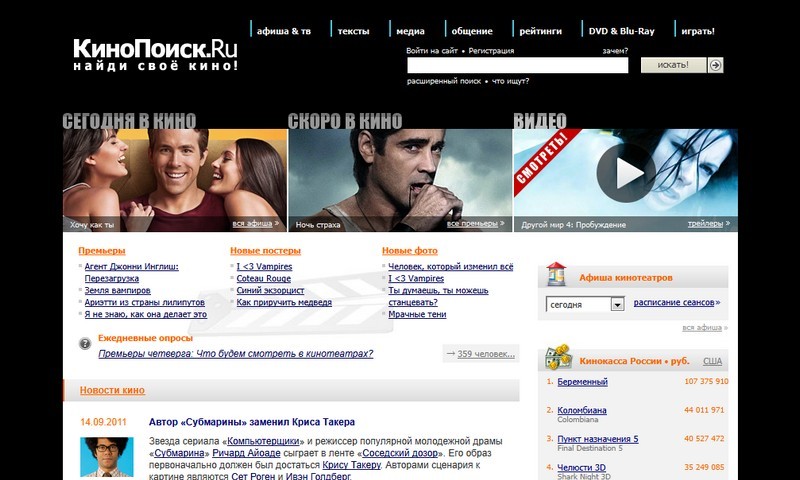Open the рейтинги menu
The image size is (800, 480).
540,31
